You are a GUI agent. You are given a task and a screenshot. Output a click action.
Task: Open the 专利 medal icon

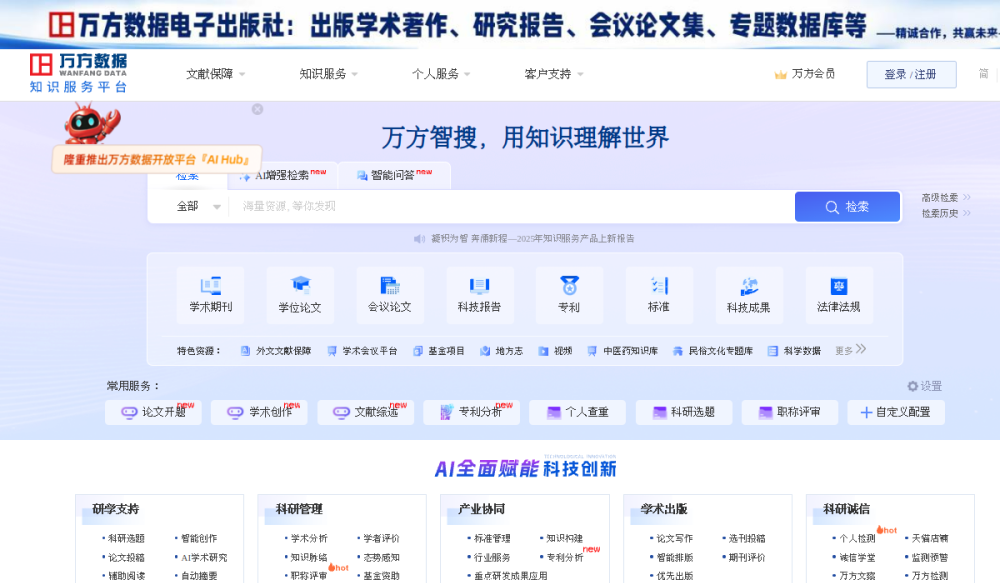(569, 285)
